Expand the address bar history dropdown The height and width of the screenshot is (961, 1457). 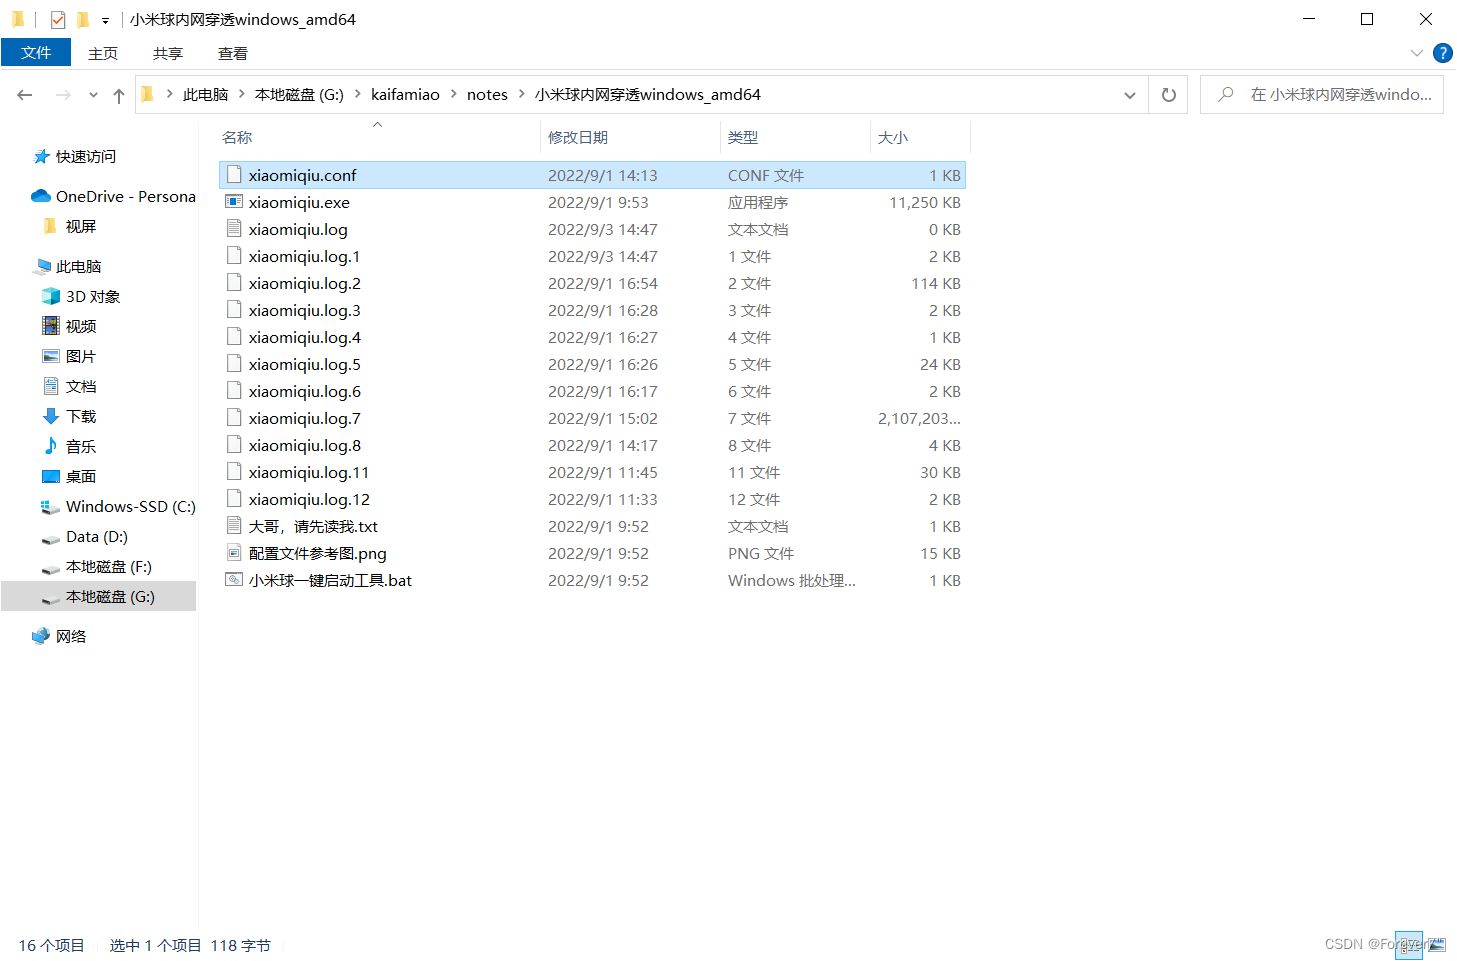pyautogui.click(x=1130, y=95)
